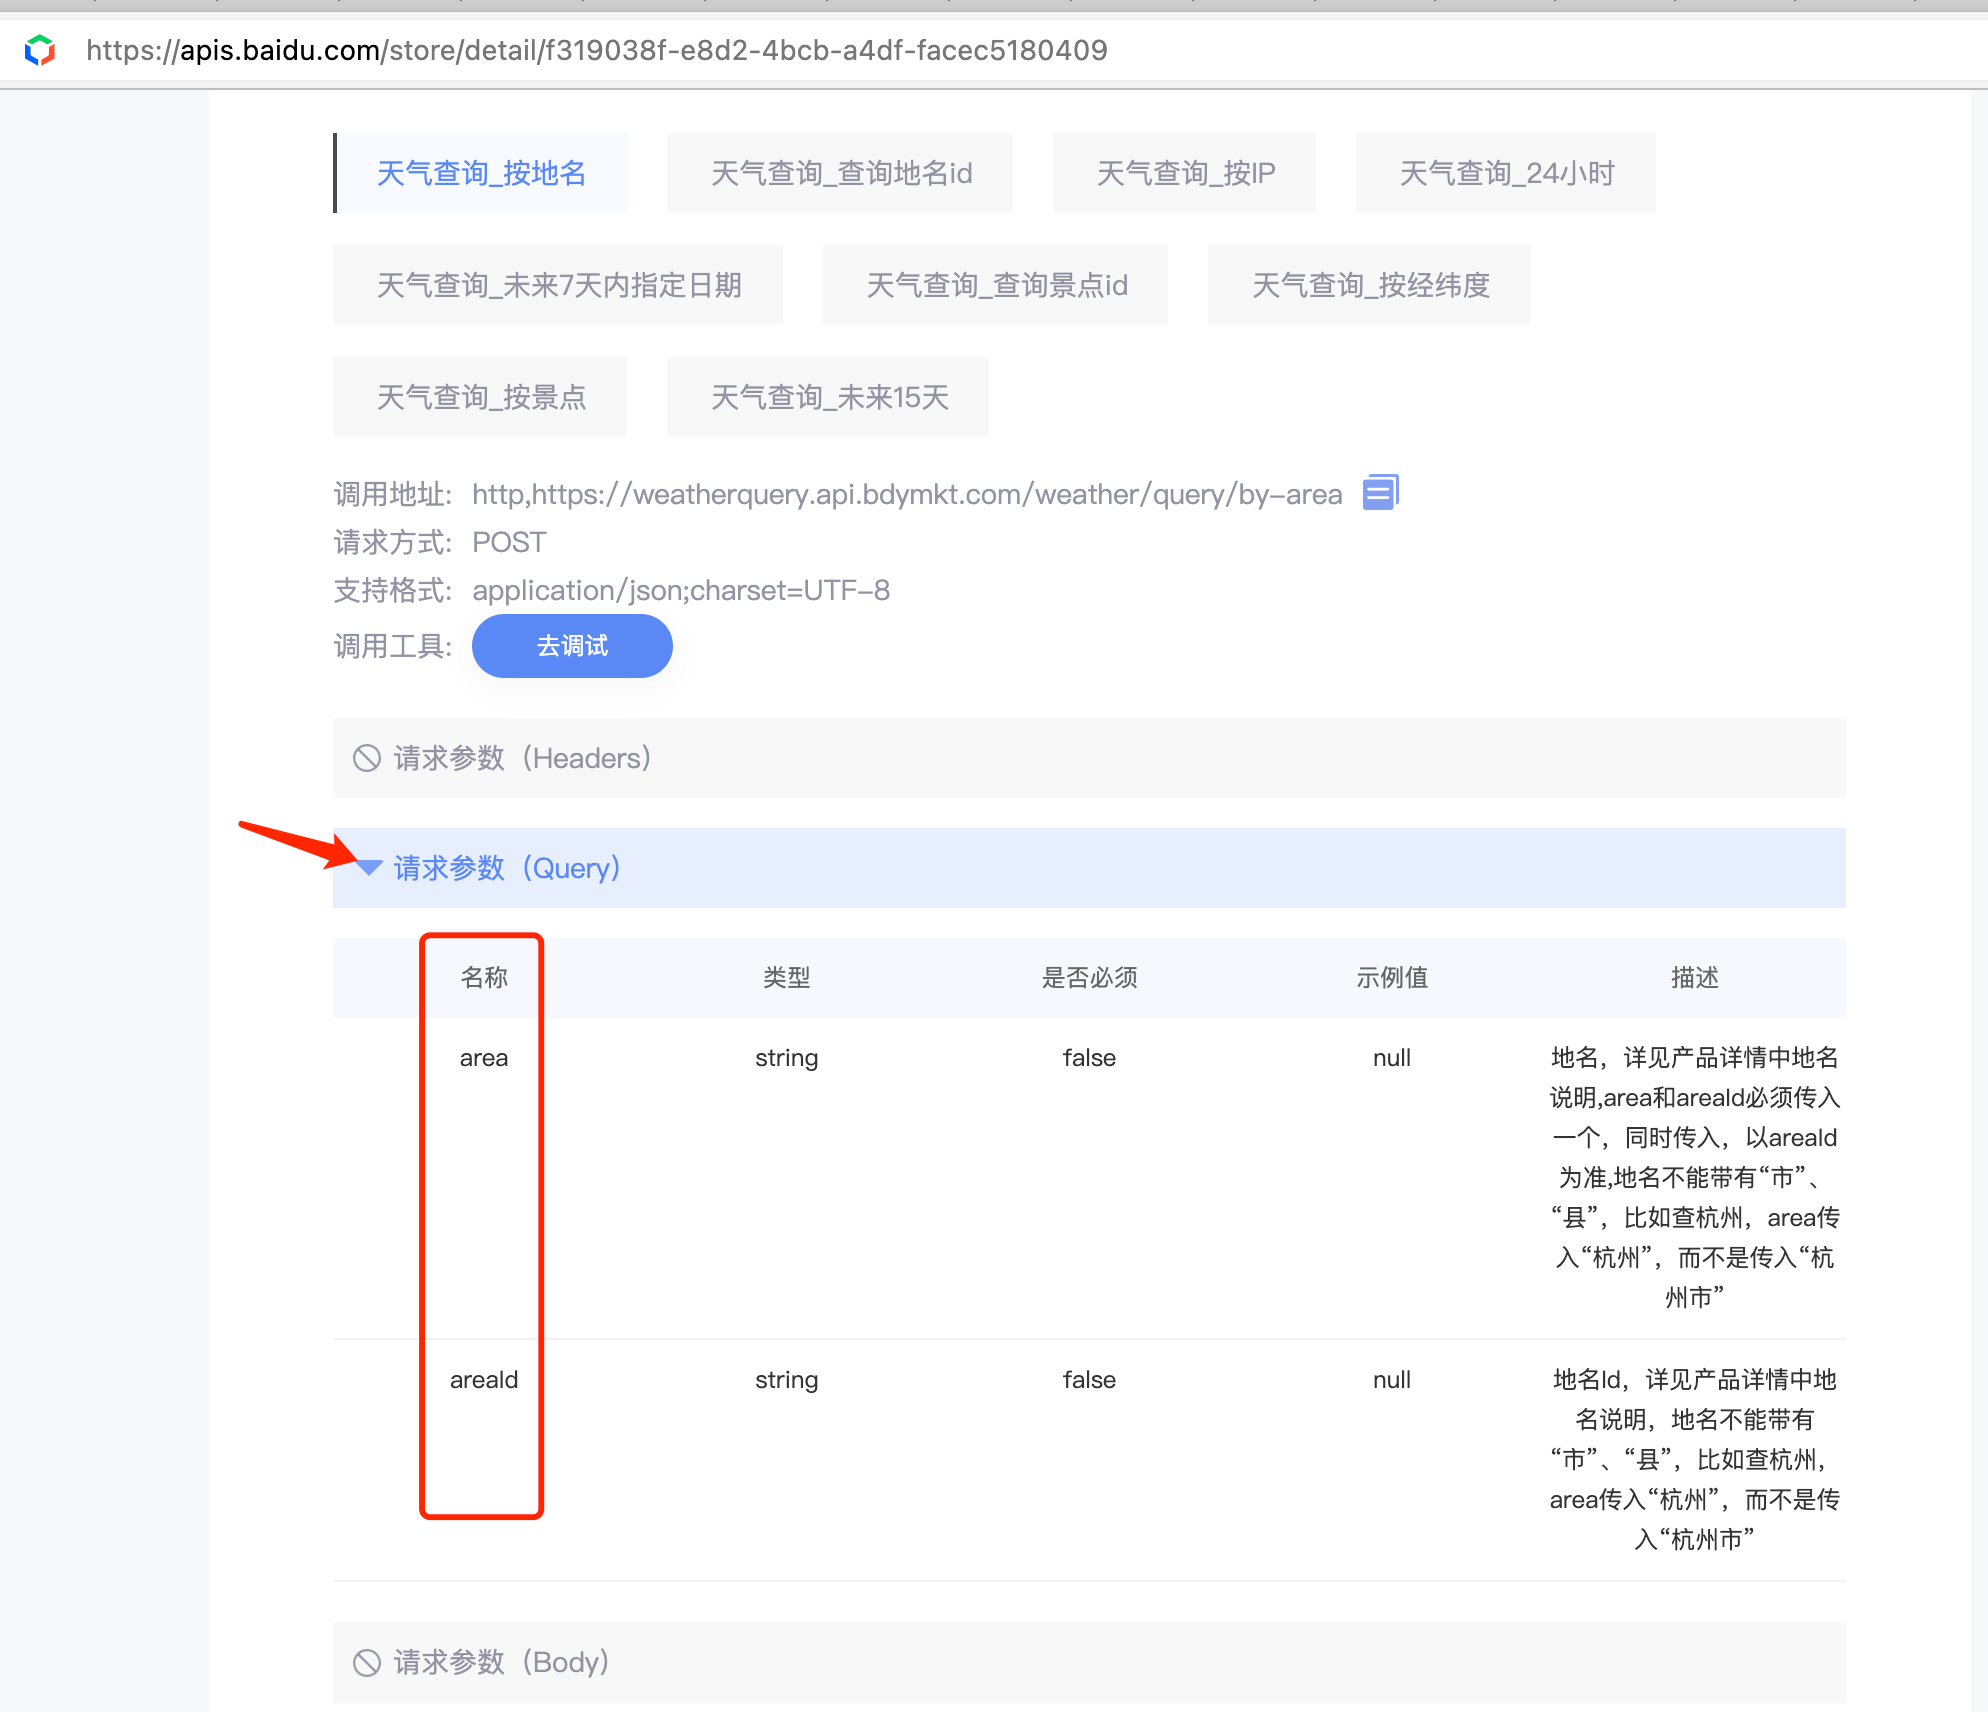Click the weatherquery API URL text

[x=906, y=494]
